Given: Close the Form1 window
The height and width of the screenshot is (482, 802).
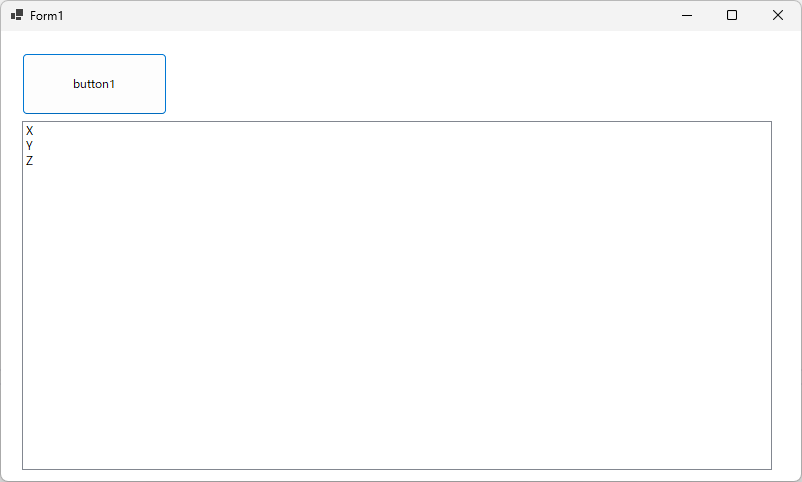Looking at the screenshot, I should [x=777, y=15].
